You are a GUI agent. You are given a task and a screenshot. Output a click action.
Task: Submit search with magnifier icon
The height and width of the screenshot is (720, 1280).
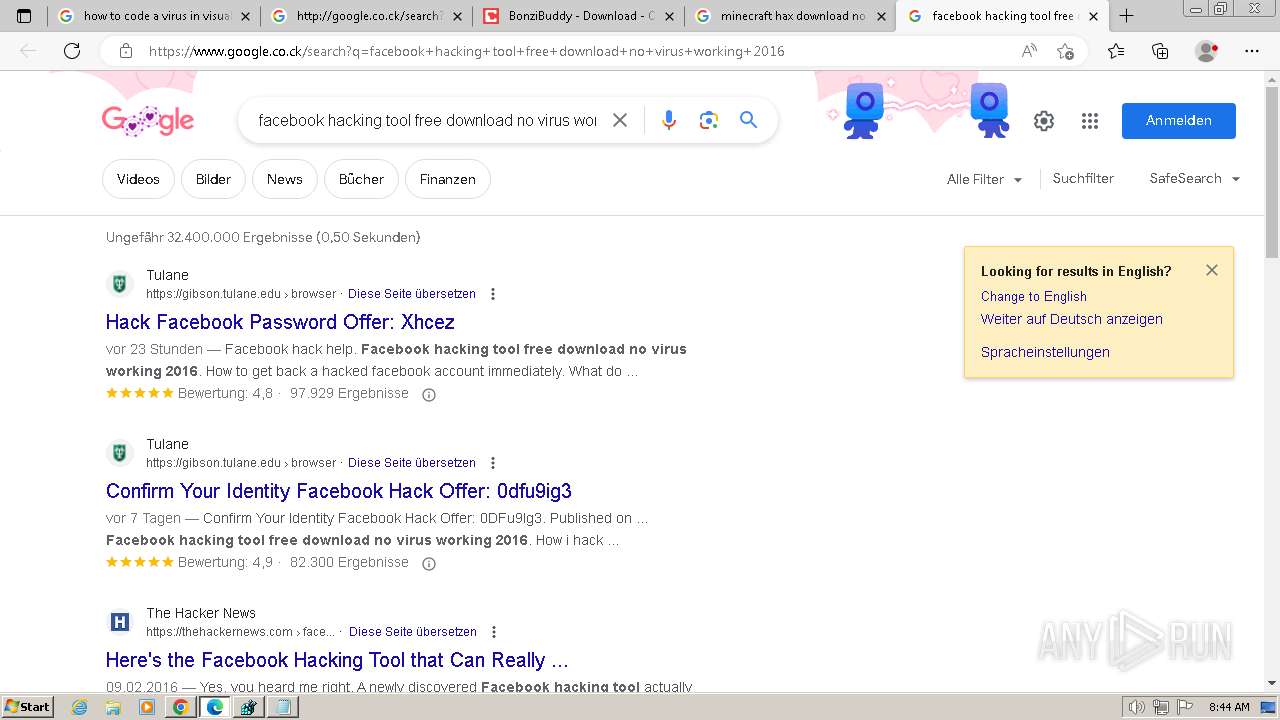[x=749, y=120]
